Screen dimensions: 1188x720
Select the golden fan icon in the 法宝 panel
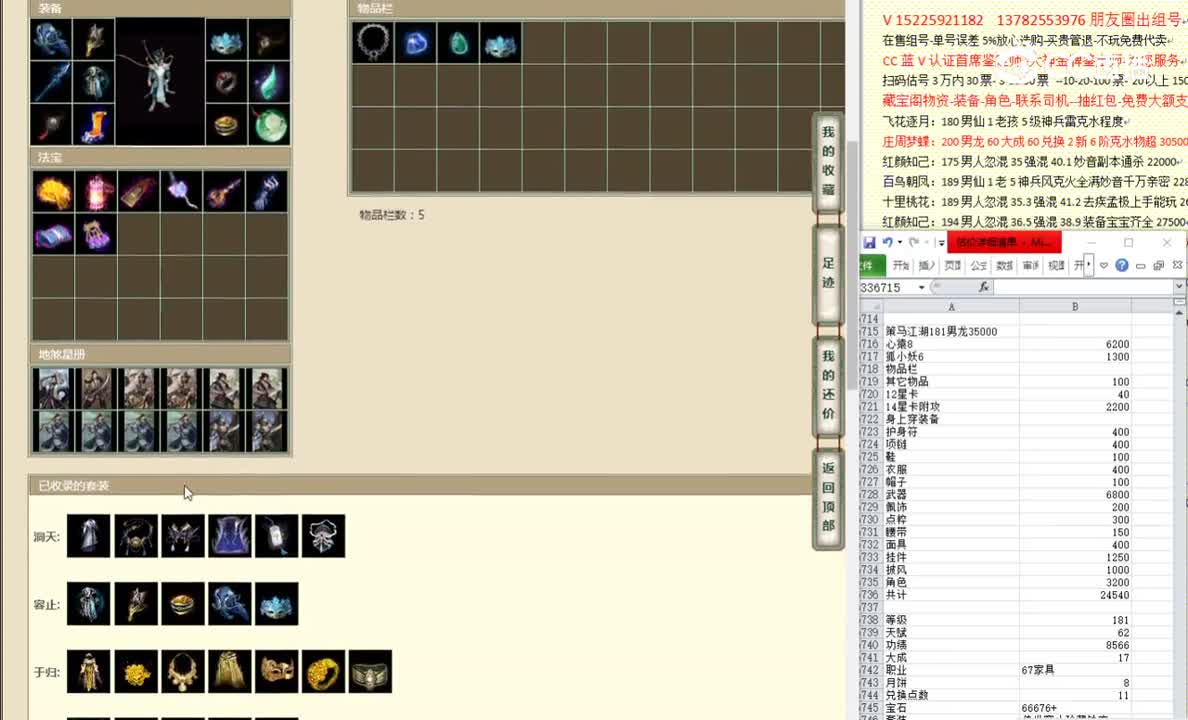point(52,190)
